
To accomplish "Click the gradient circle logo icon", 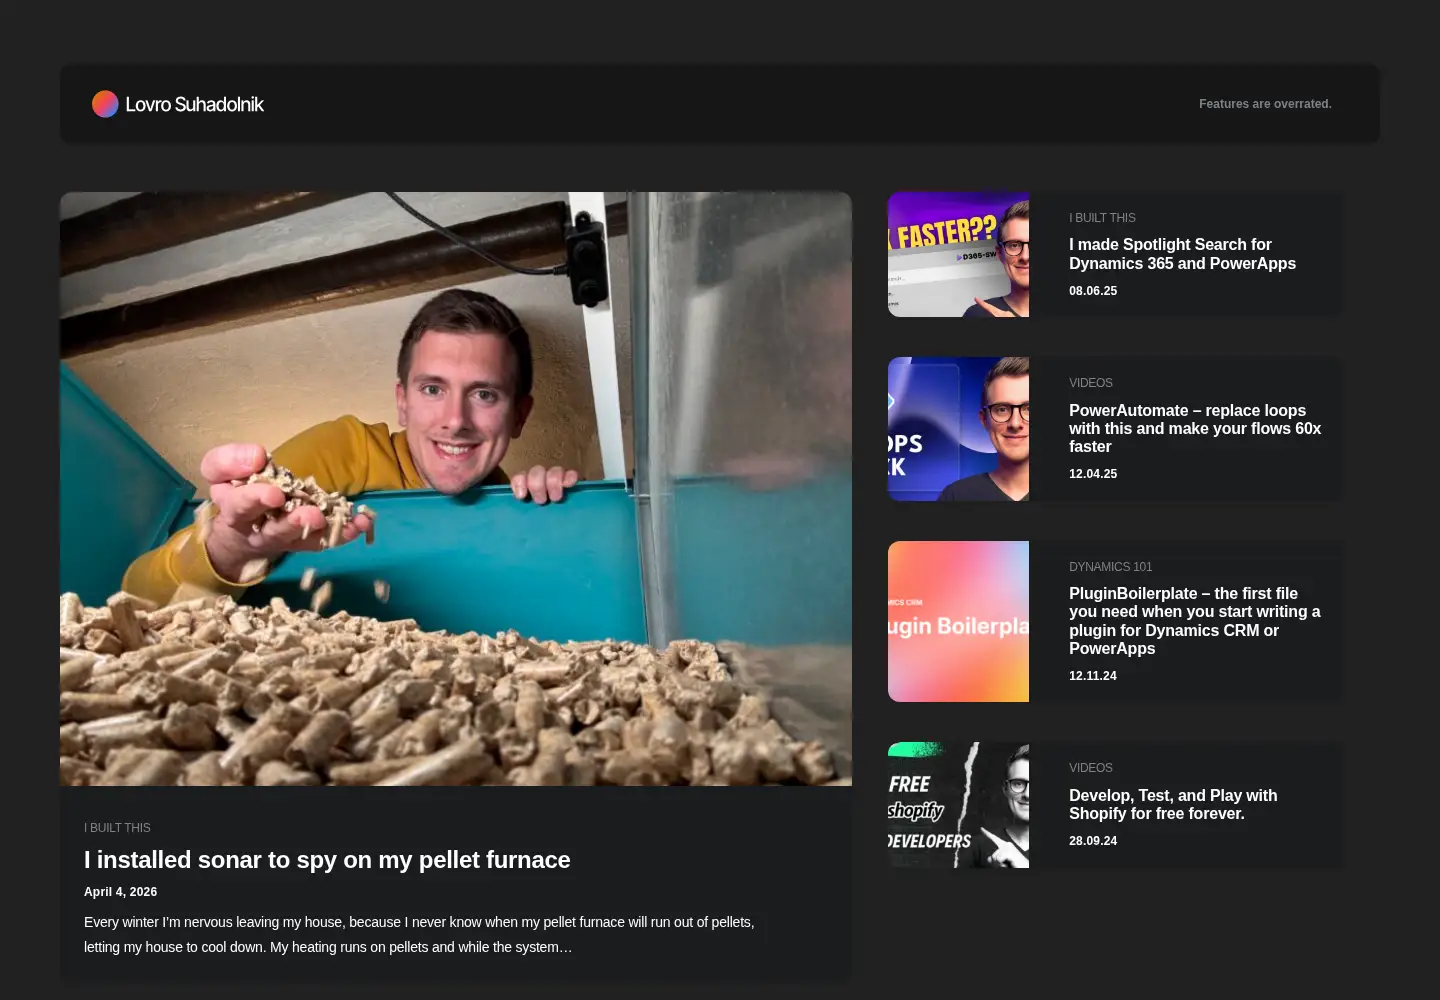I will point(105,104).
